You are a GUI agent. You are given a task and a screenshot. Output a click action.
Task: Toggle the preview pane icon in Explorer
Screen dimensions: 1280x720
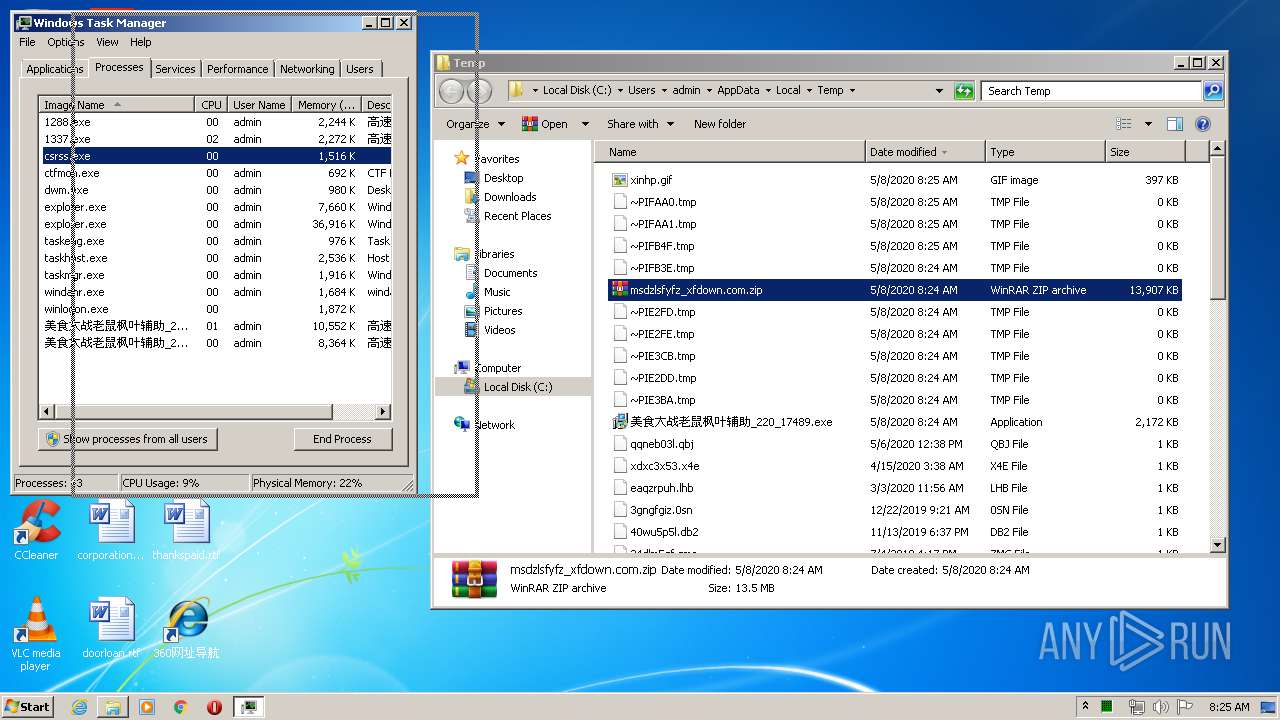coord(1175,124)
